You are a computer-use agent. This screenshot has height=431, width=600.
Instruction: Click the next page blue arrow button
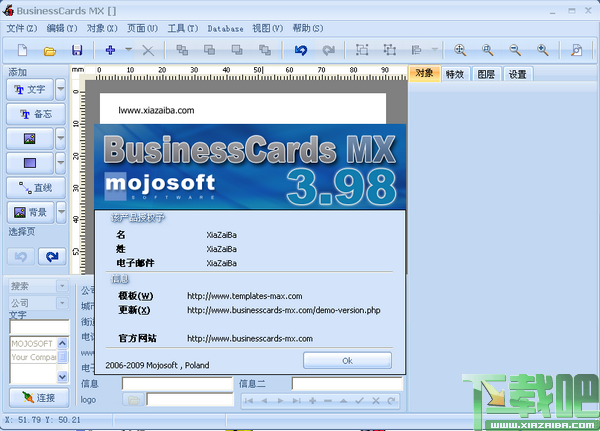52,256
